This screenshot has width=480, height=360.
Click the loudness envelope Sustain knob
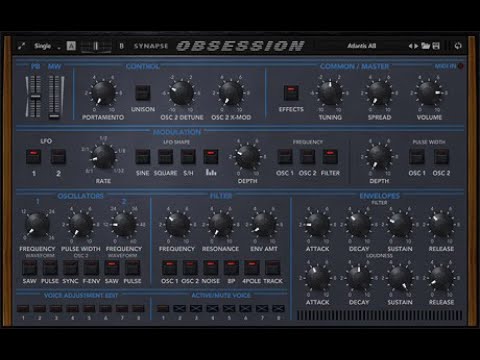click(400, 278)
